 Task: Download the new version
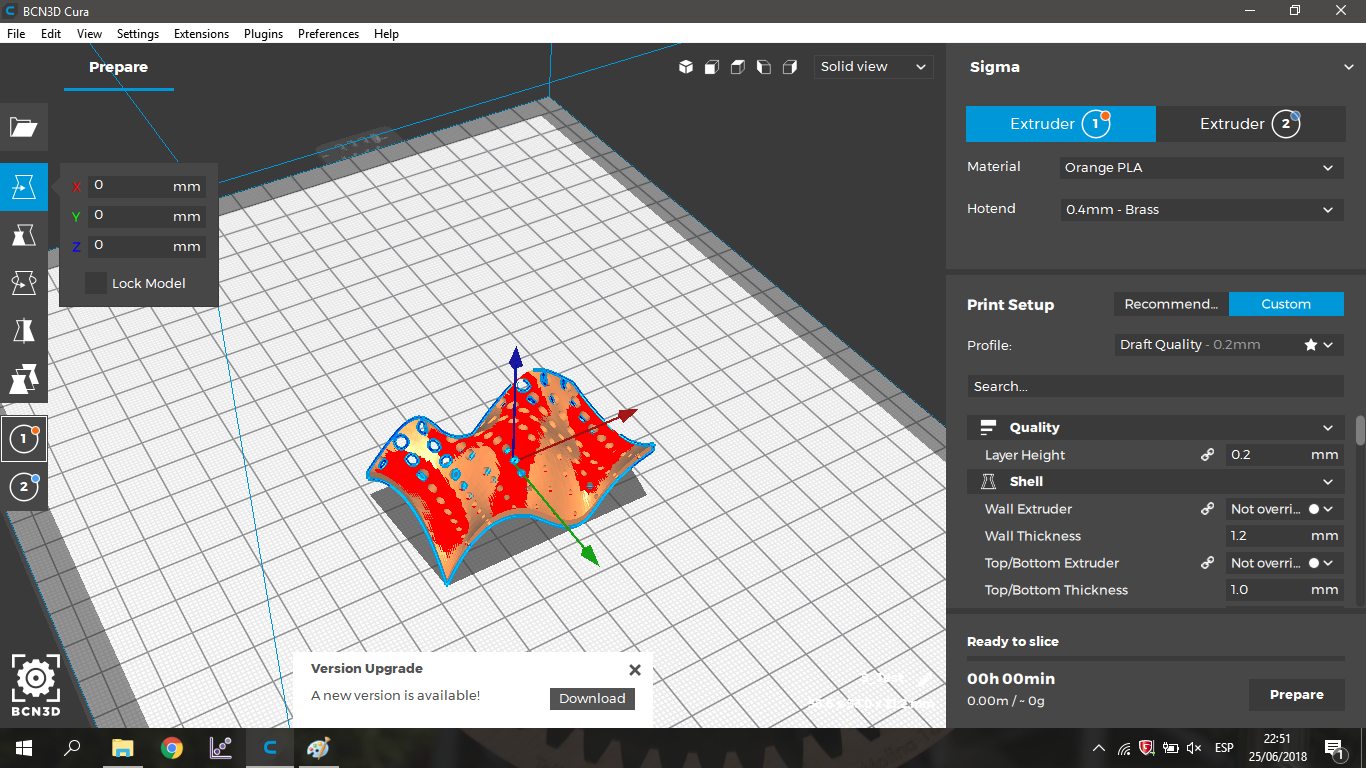592,699
